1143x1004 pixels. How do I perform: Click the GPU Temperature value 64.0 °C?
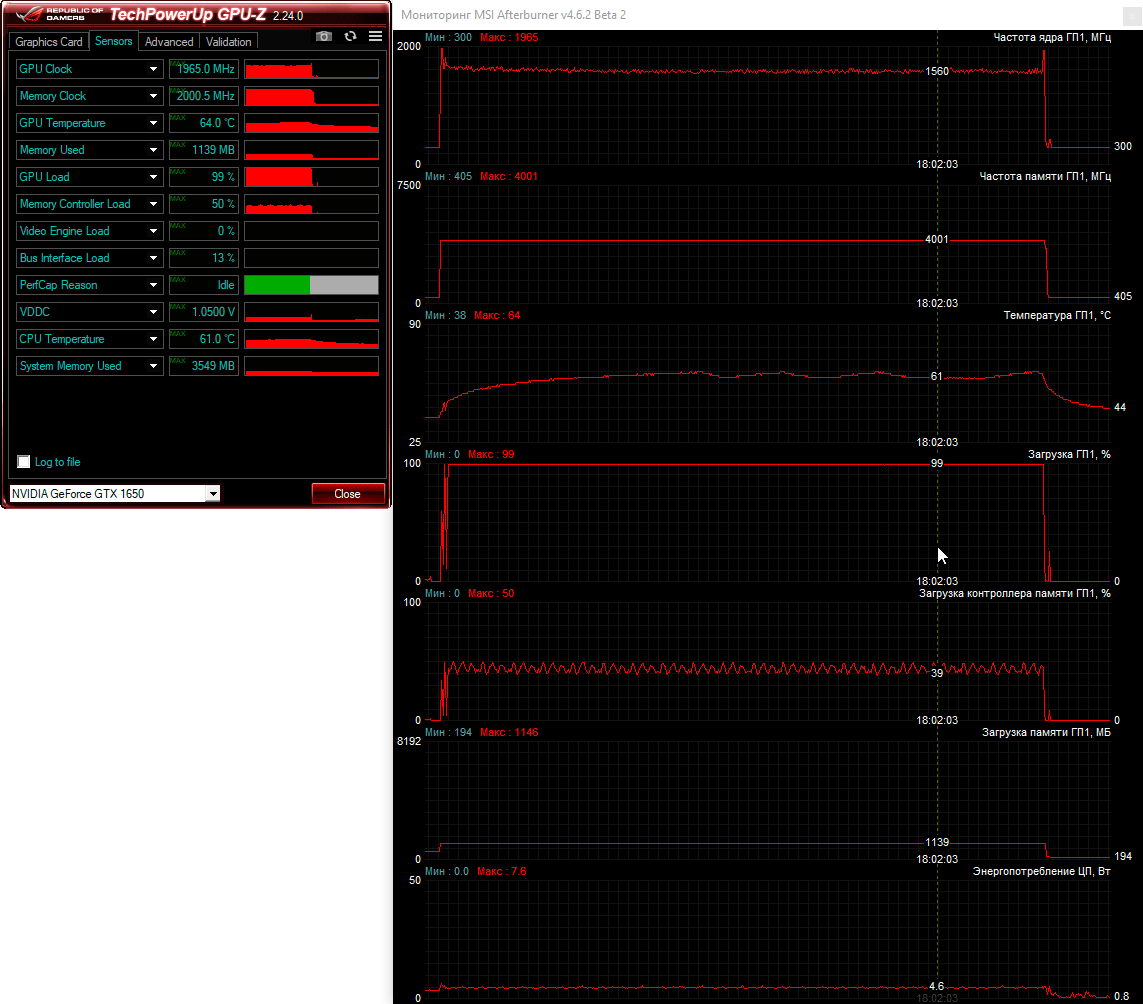(204, 123)
